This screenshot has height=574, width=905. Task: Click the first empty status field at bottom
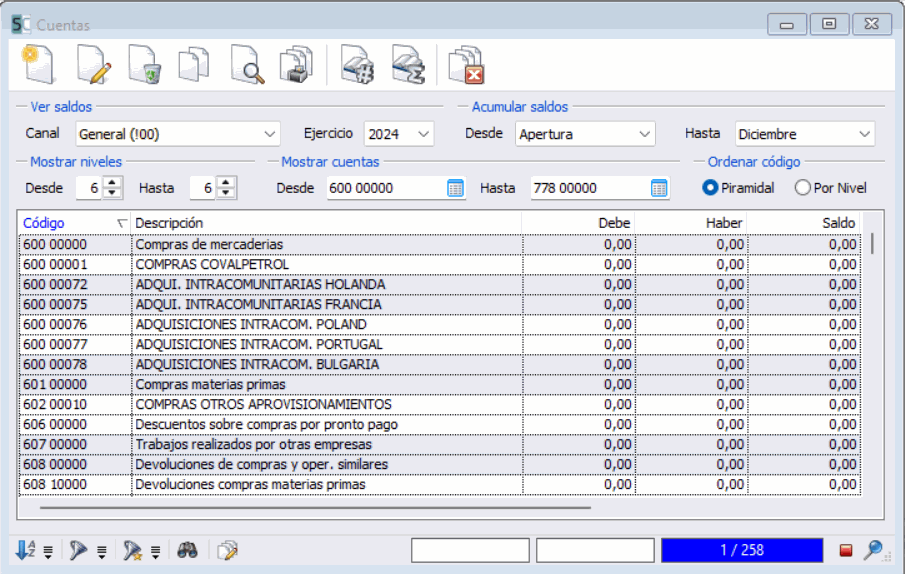pos(470,550)
